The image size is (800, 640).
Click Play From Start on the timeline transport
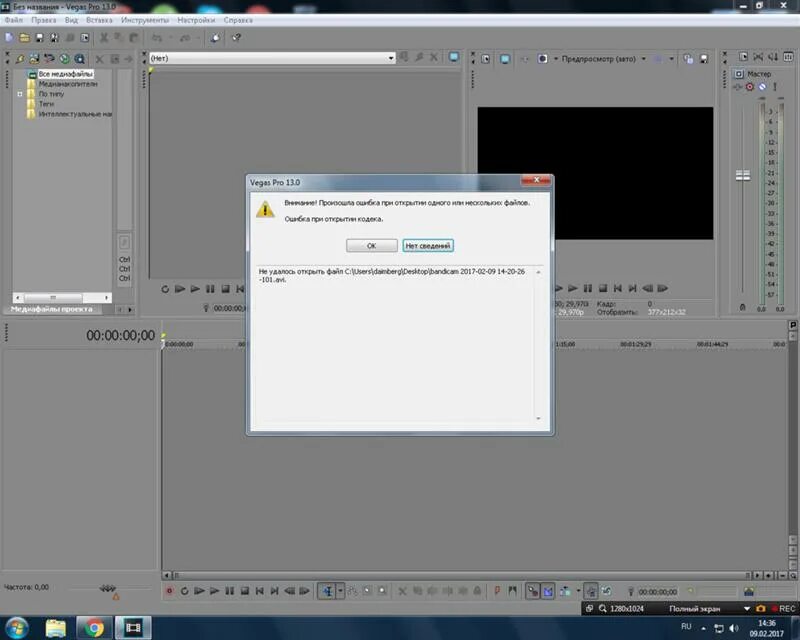click(x=199, y=591)
